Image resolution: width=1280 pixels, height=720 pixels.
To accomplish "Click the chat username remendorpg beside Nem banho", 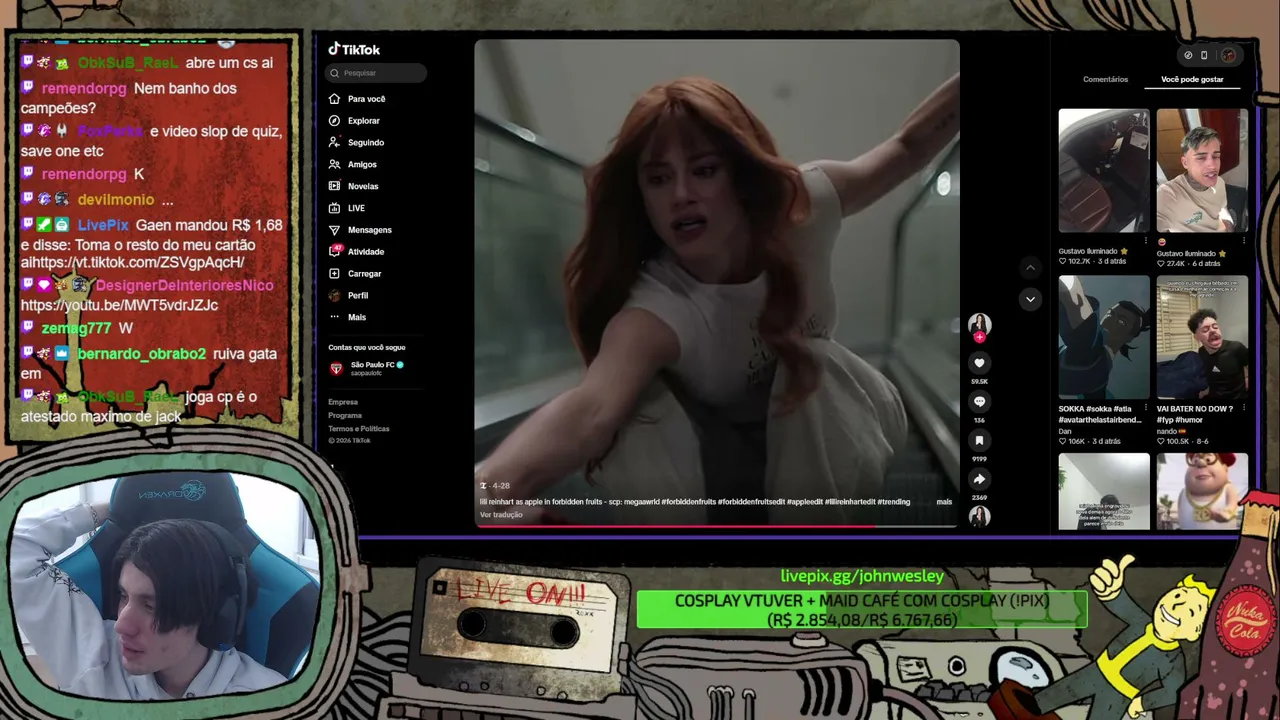I will (x=84, y=88).
